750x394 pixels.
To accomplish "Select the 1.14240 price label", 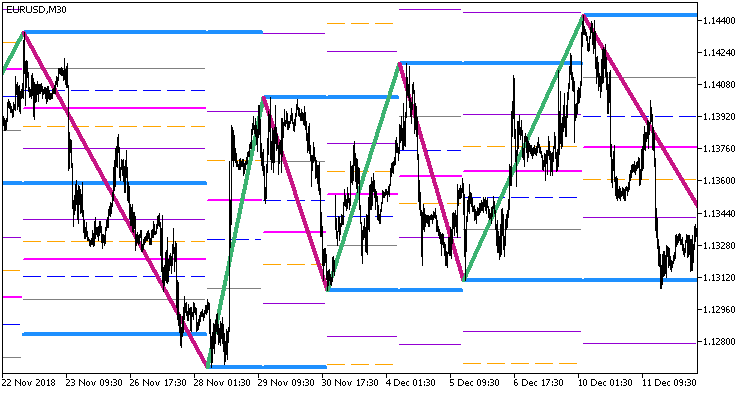I will (x=719, y=53).
